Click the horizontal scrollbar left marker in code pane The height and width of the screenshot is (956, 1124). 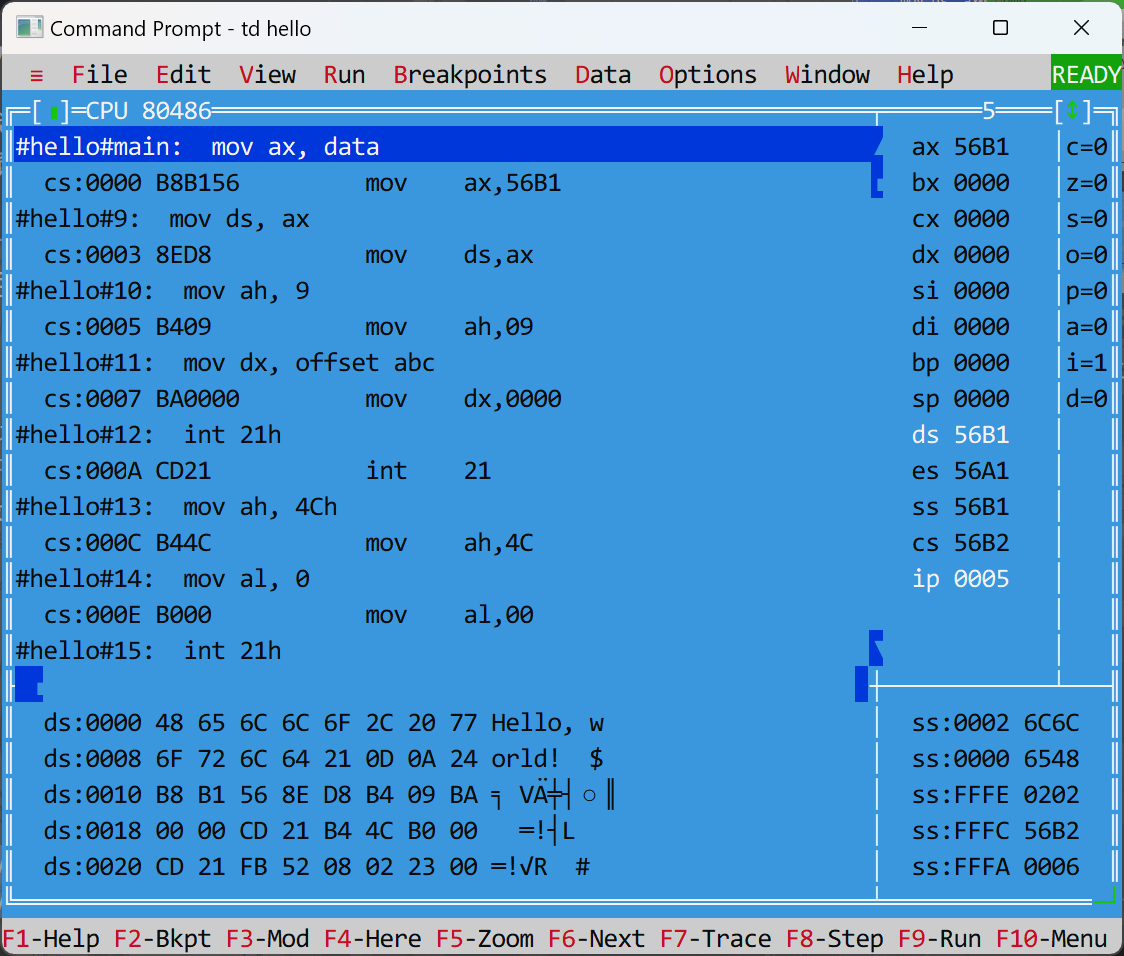[29, 684]
